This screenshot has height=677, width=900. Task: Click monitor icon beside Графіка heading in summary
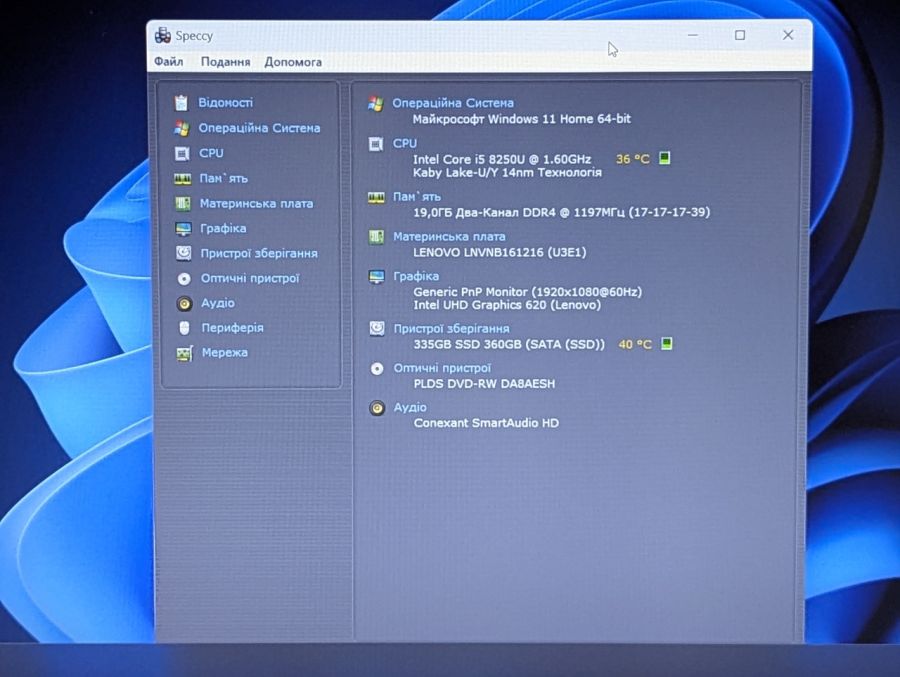click(377, 277)
